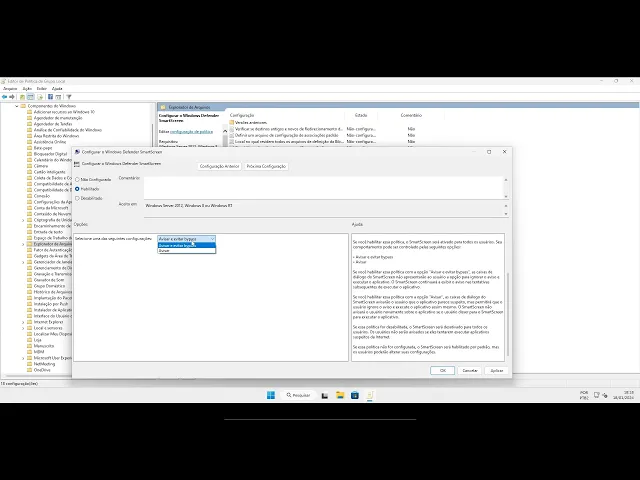Open the Arquivo menu
The height and width of the screenshot is (480, 640).
(x=10, y=89)
